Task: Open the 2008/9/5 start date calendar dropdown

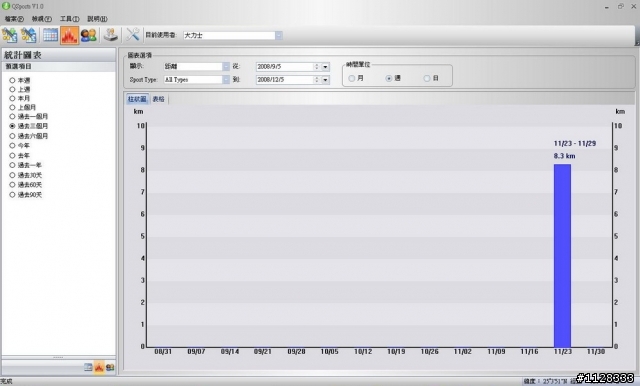Action: [x=325, y=67]
